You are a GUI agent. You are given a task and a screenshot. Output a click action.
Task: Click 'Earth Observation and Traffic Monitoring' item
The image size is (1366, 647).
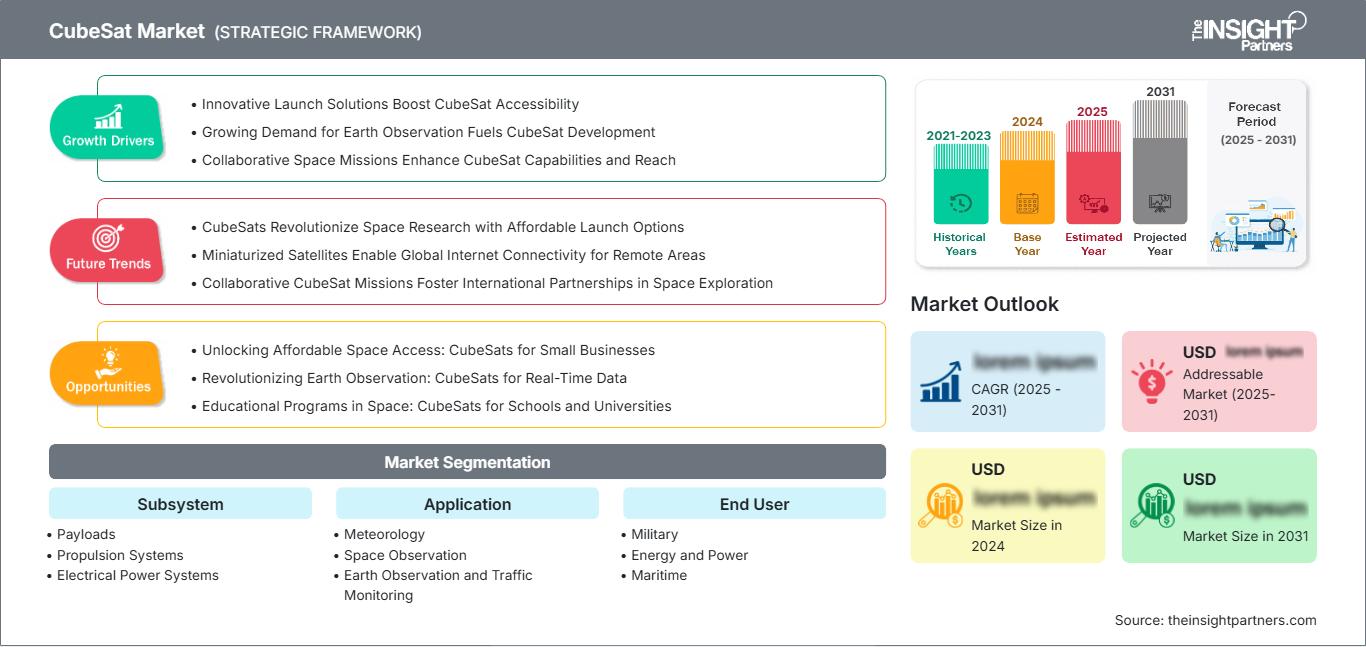pyautogui.click(x=438, y=585)
